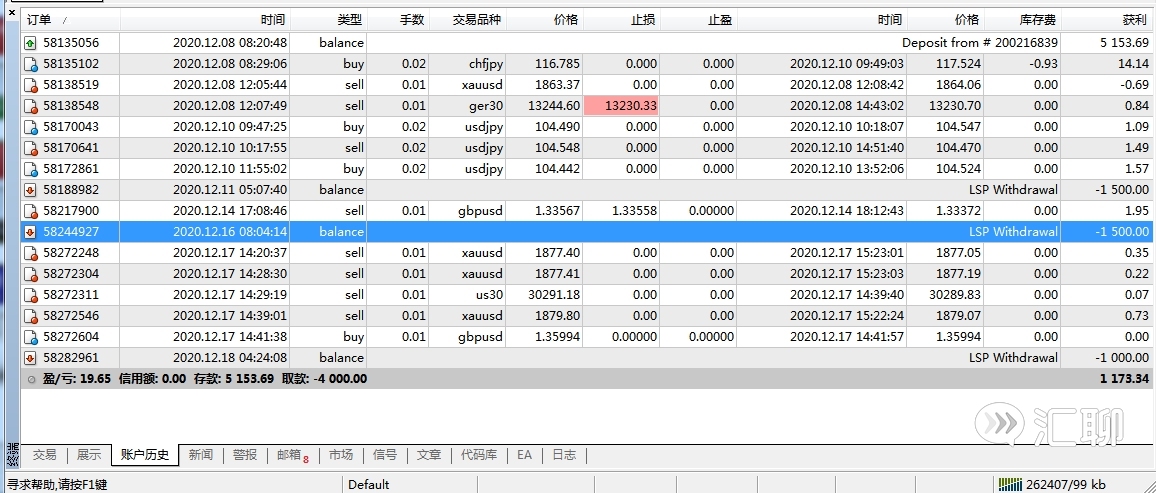The image size is (1156, 493).
Task: Open the 警报 tab
Action: point(245,455)
